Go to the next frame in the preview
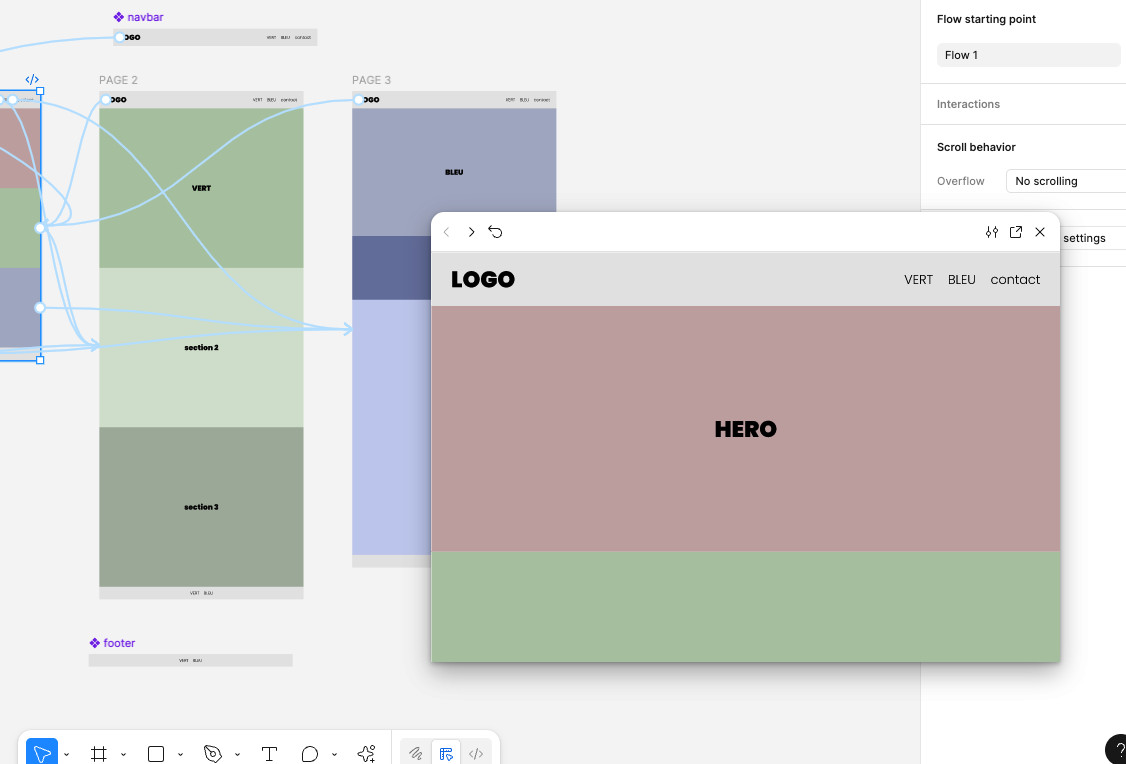 tap(471, 232)
